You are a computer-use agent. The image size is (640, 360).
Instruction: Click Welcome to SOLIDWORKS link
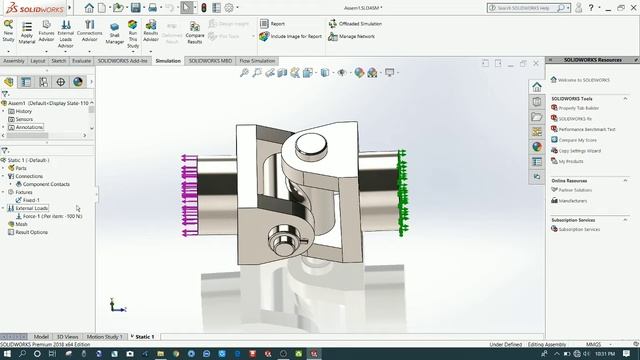click(x=584, y=80)
